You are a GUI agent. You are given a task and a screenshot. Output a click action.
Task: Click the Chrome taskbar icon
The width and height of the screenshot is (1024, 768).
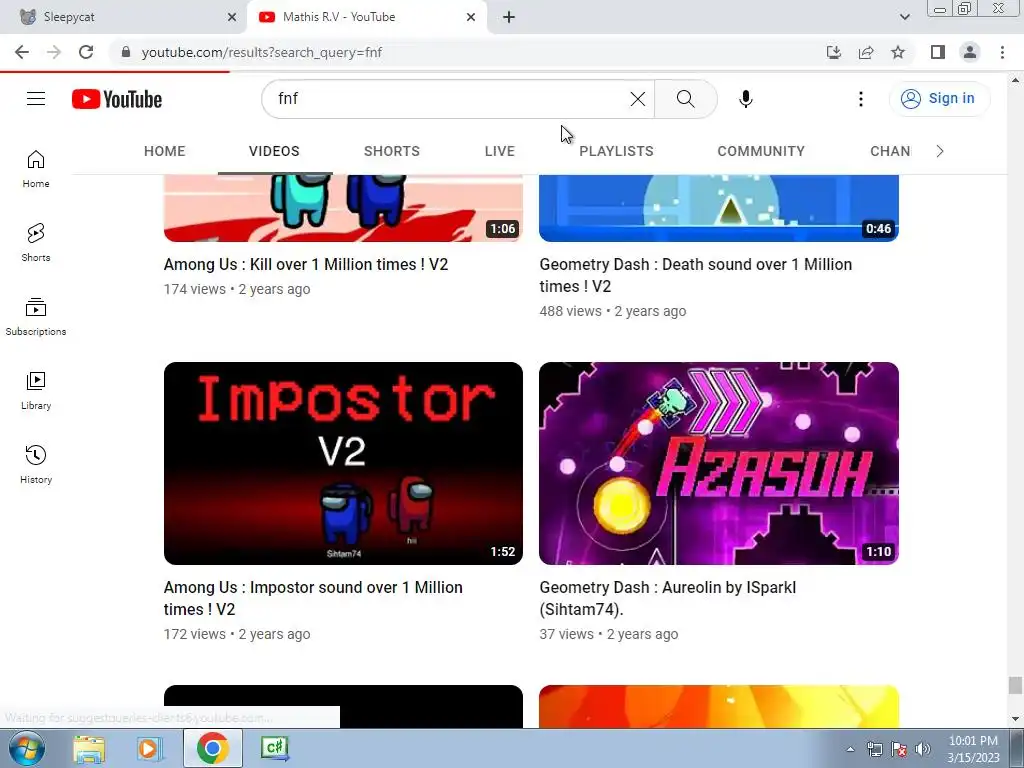point(213,748)
